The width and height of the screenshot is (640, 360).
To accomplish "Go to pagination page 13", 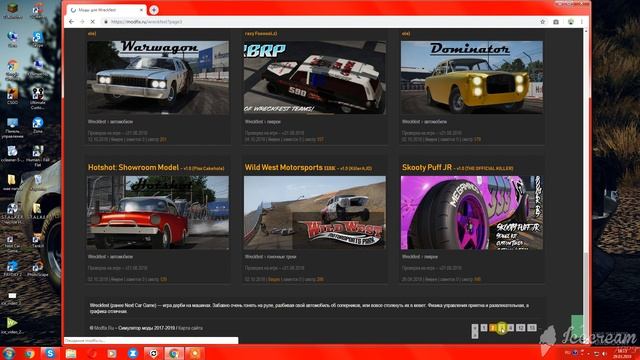I will coord(532,328).
